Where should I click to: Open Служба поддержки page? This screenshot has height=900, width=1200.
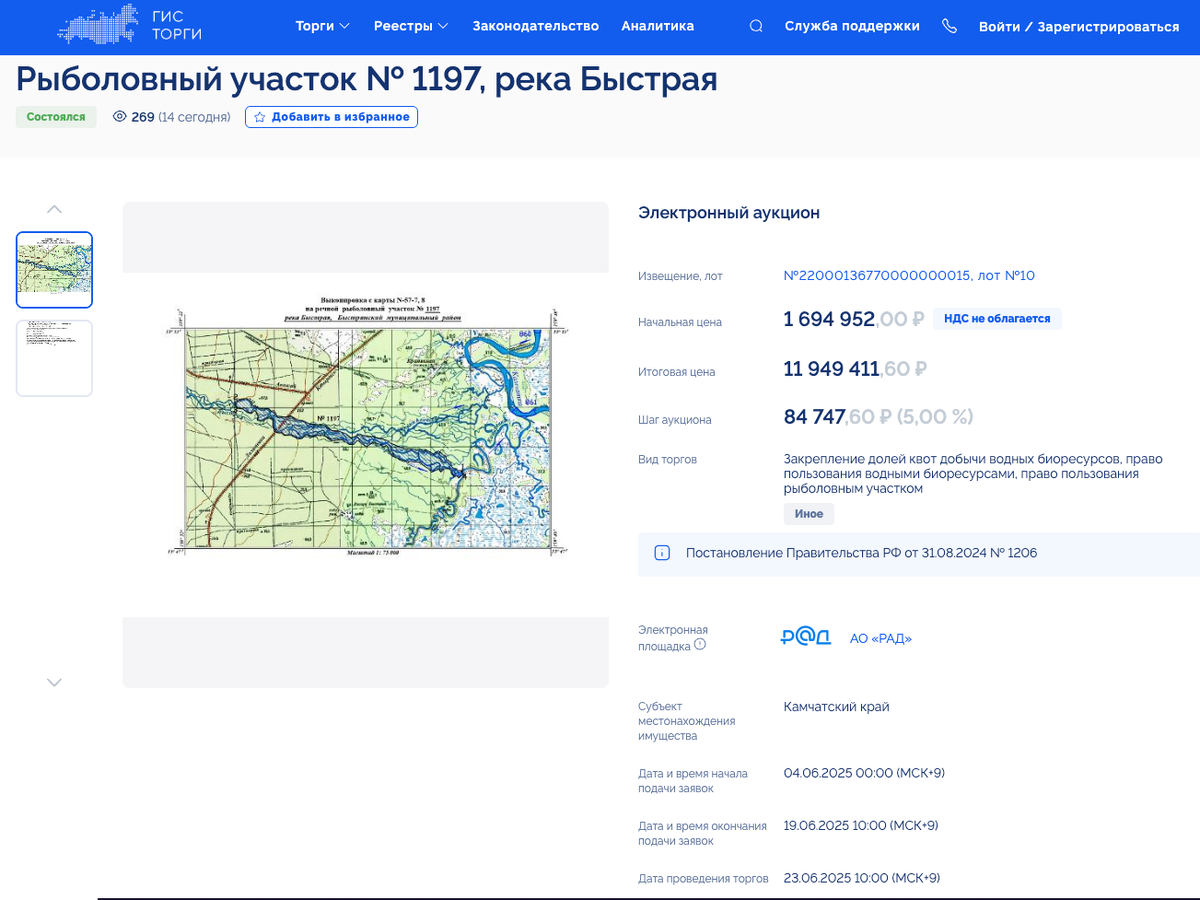click(852, 26)
